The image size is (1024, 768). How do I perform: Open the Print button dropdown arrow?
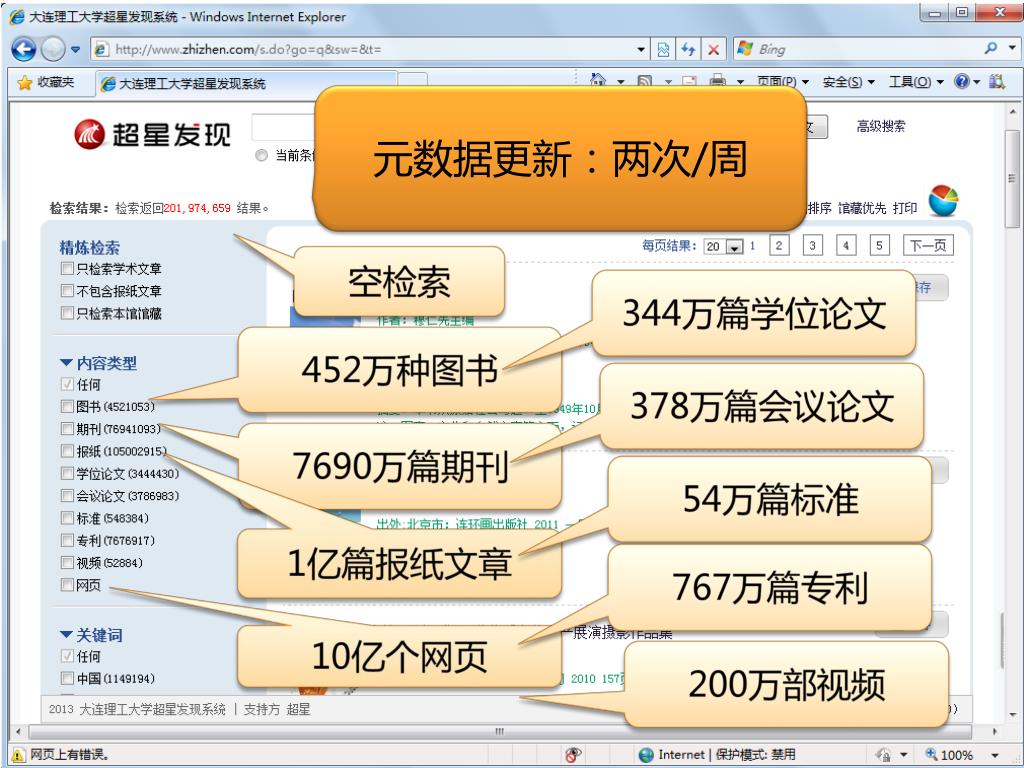[740, 82]
